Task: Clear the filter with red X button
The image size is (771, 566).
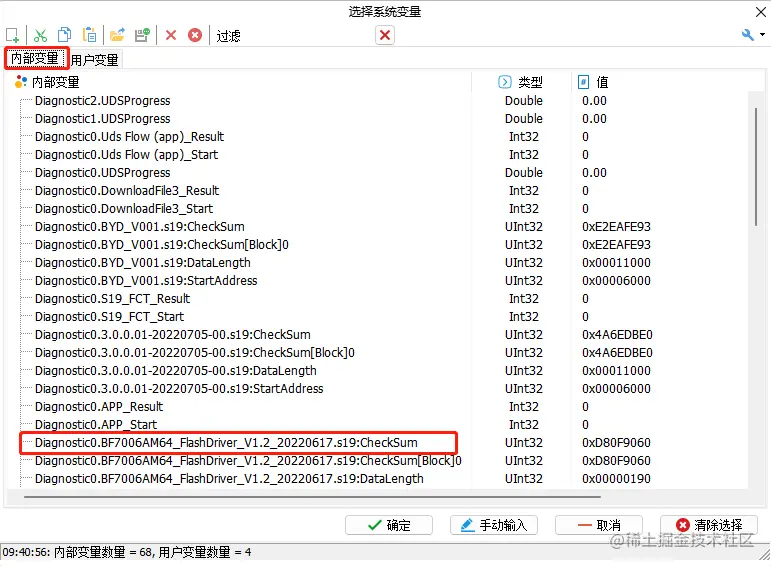Action: (385, 35)
